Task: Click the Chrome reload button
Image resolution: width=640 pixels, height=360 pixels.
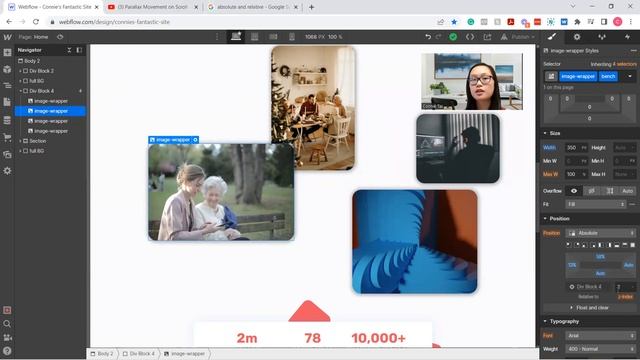Action: point(36,22)
